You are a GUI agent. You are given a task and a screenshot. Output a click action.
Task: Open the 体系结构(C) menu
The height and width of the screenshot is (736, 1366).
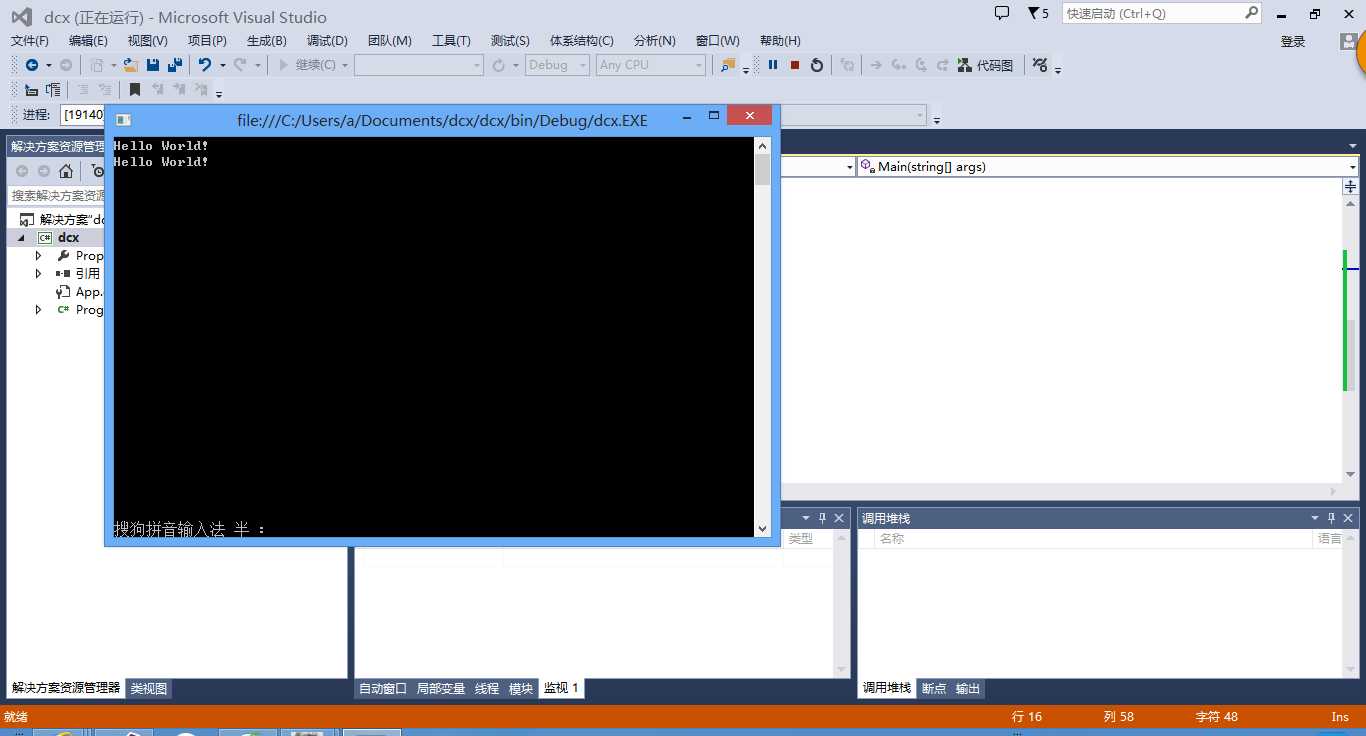[x=582, y=41]
